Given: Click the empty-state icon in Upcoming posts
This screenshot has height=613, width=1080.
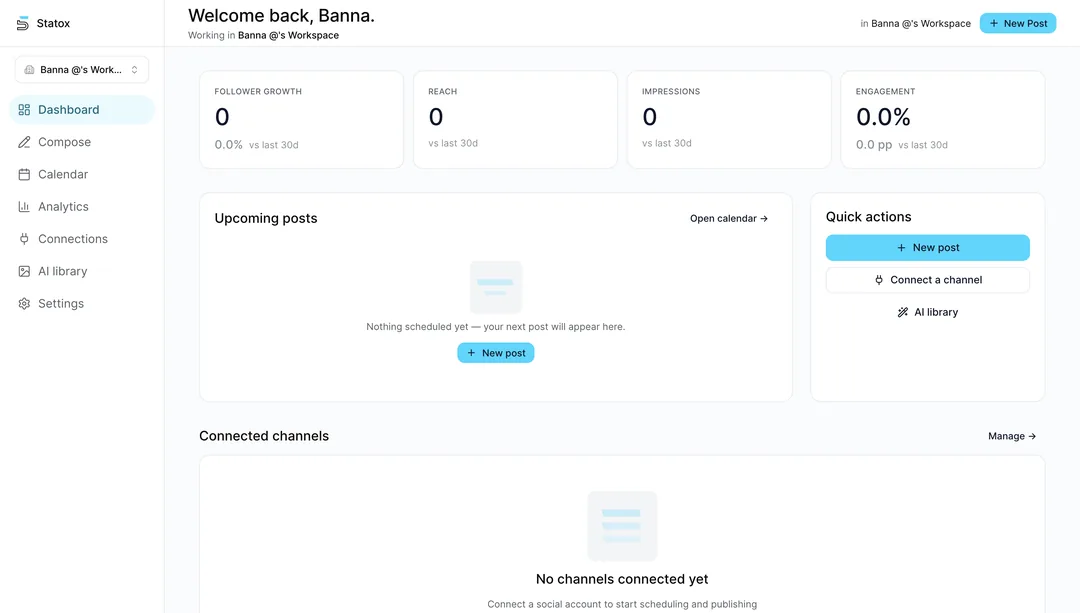Looking at the screenshot, I should [496, 287].
